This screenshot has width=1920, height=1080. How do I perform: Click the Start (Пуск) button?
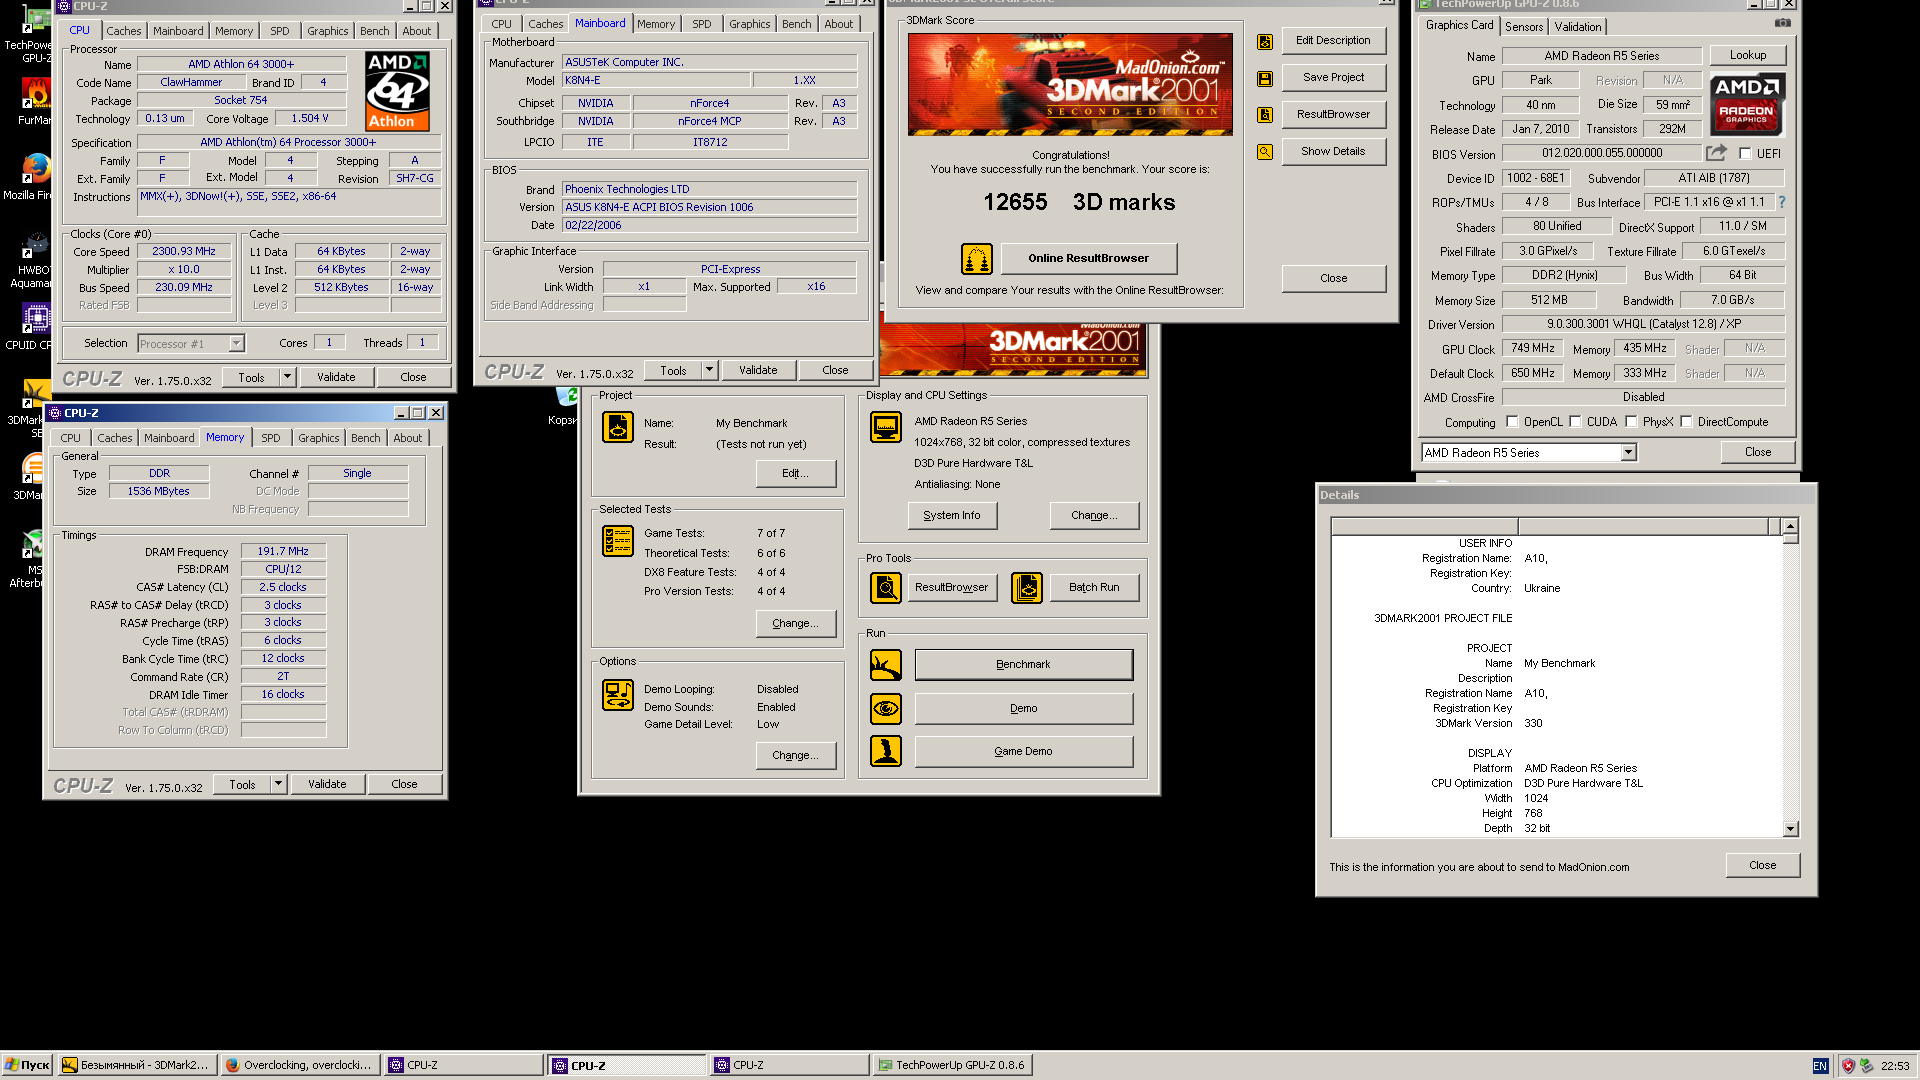pyautogui.click(x=27, y=1065)
